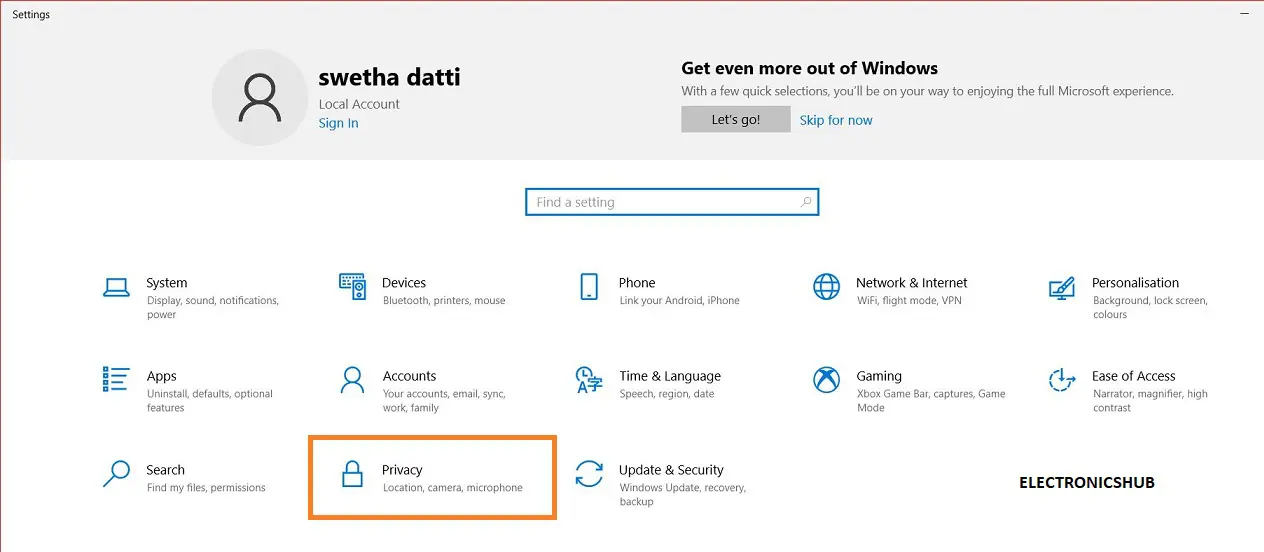Click the Ease of Access icon
This screenshot has width=1264, height=552.
(x=1061, y=380)
